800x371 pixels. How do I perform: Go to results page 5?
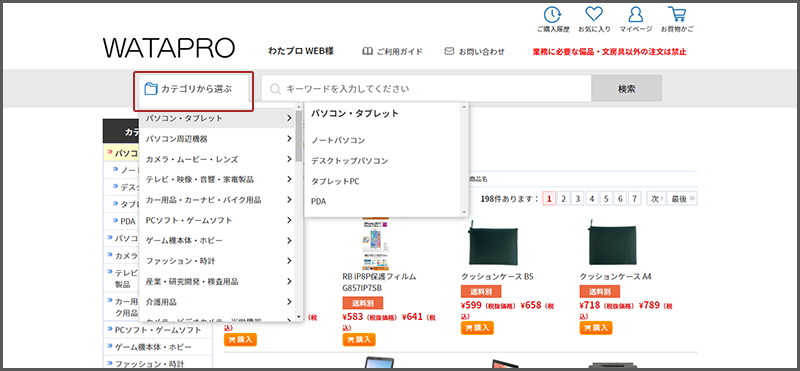(x=606, y=199)
